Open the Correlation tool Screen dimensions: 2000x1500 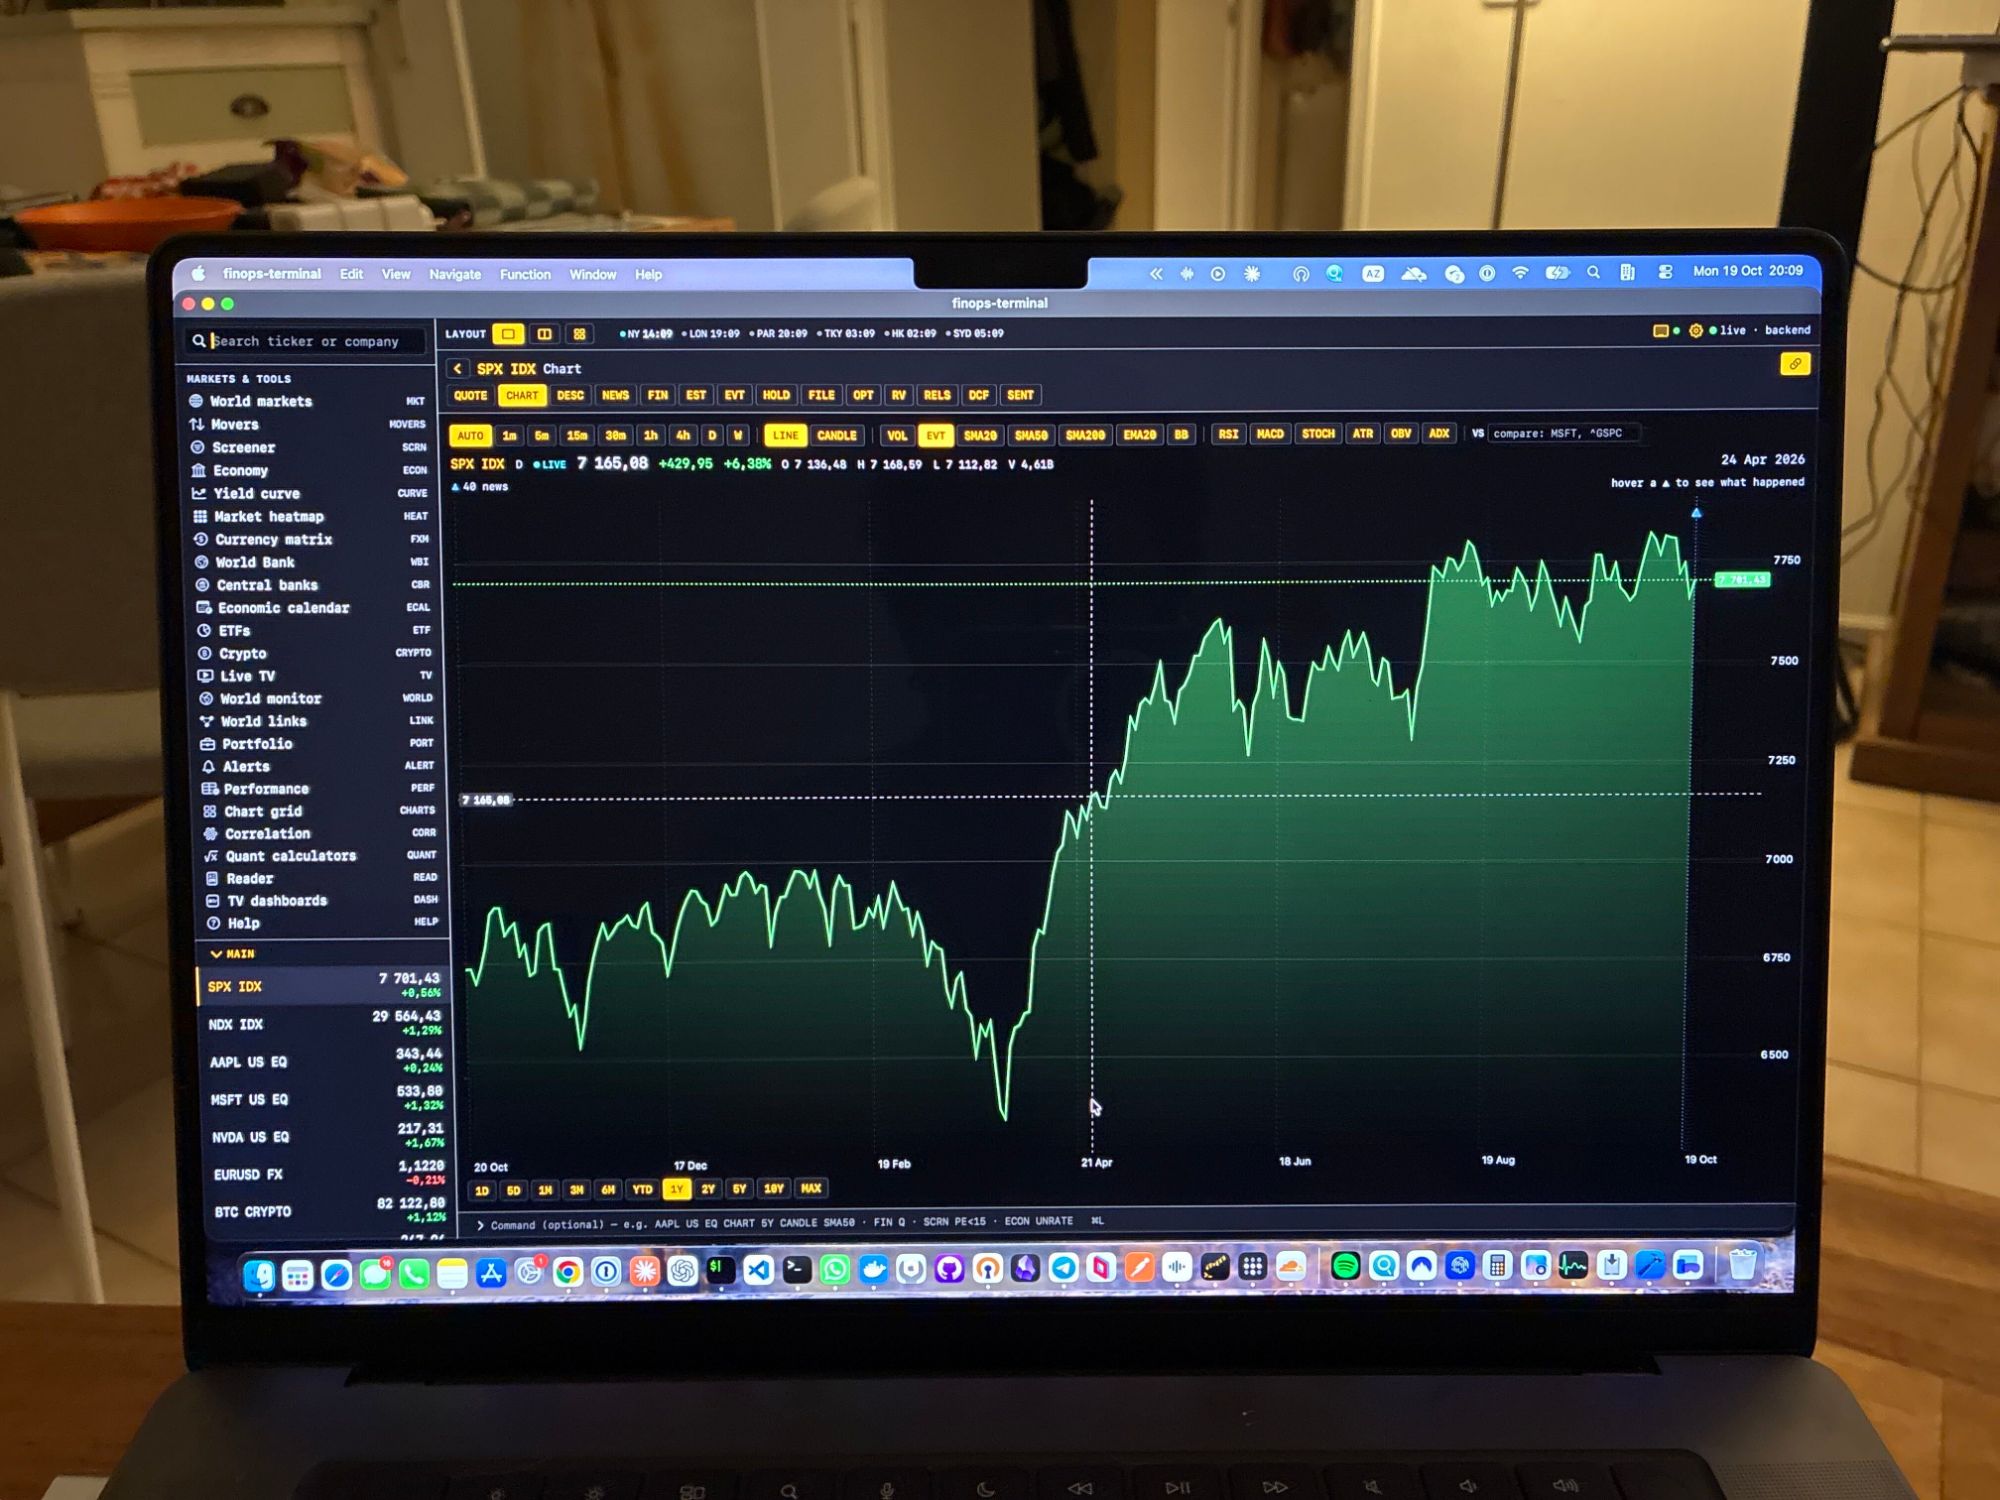coord(319,833)
